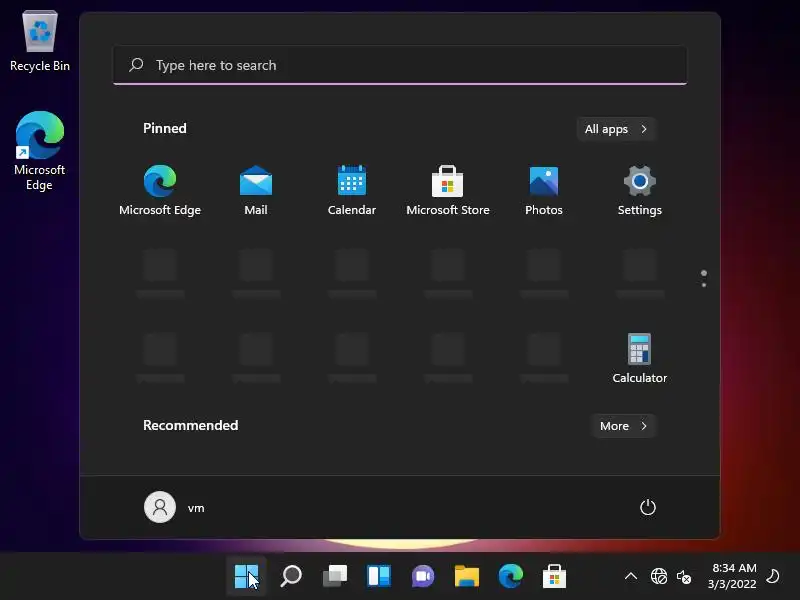Open More recommended items
Viewport: 800px width, 600px height.
623,426
